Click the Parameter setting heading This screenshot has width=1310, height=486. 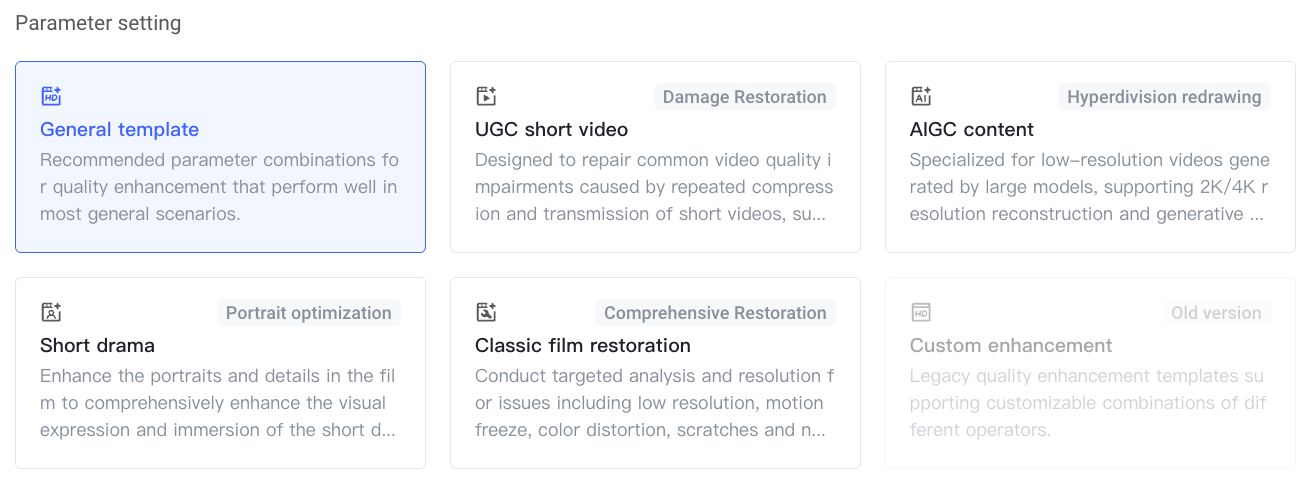[x=98, y=23]
